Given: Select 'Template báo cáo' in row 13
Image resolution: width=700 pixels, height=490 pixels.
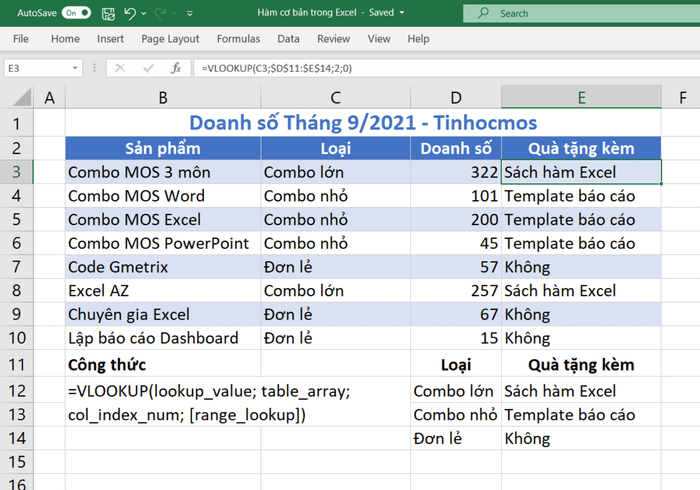Looking at the screenshot, I should click(x=581, y=414).
